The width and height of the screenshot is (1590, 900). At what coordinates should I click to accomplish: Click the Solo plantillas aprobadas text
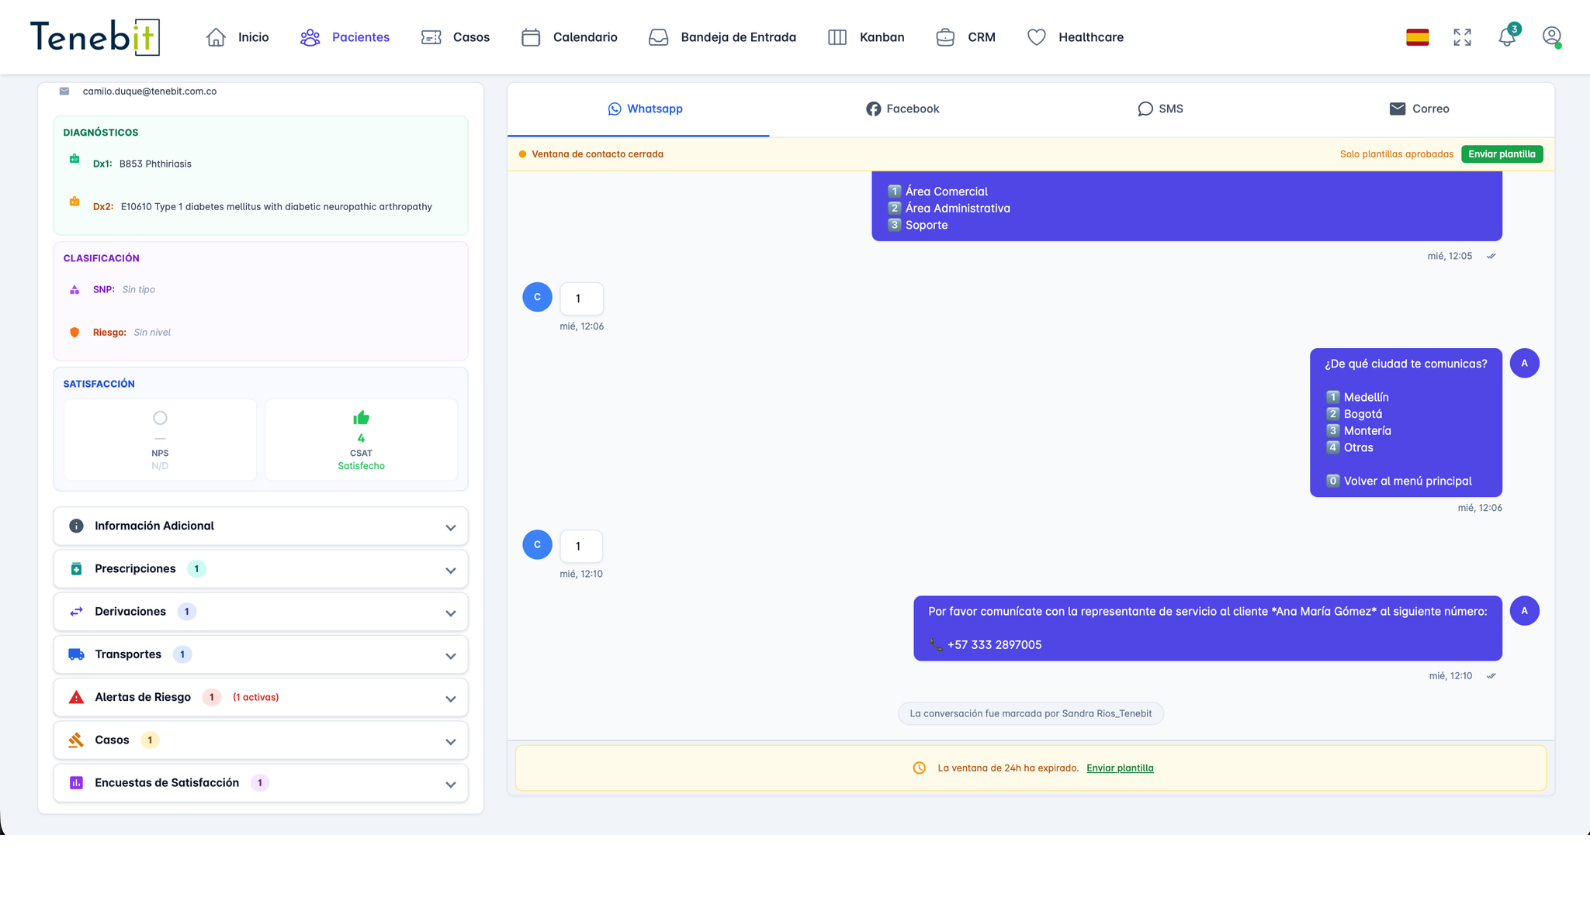click(x=1396, y=154)
